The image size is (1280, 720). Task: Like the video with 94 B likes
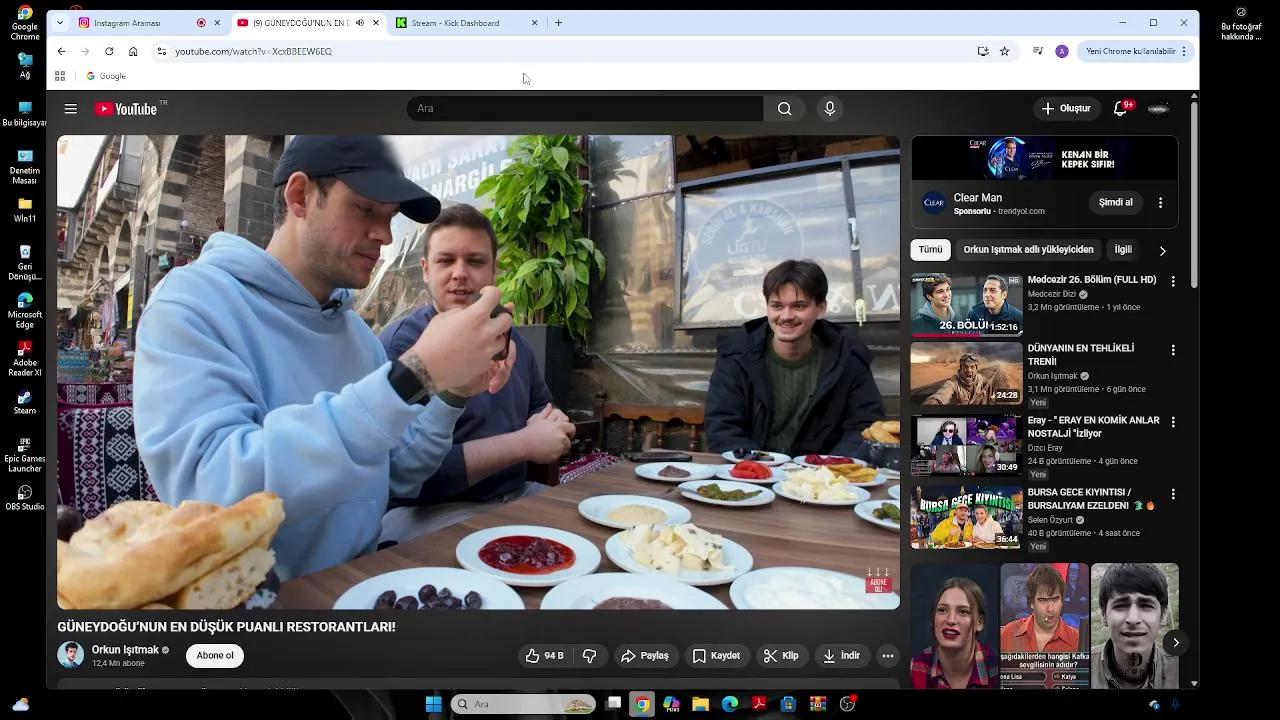[x=545, y=656]
